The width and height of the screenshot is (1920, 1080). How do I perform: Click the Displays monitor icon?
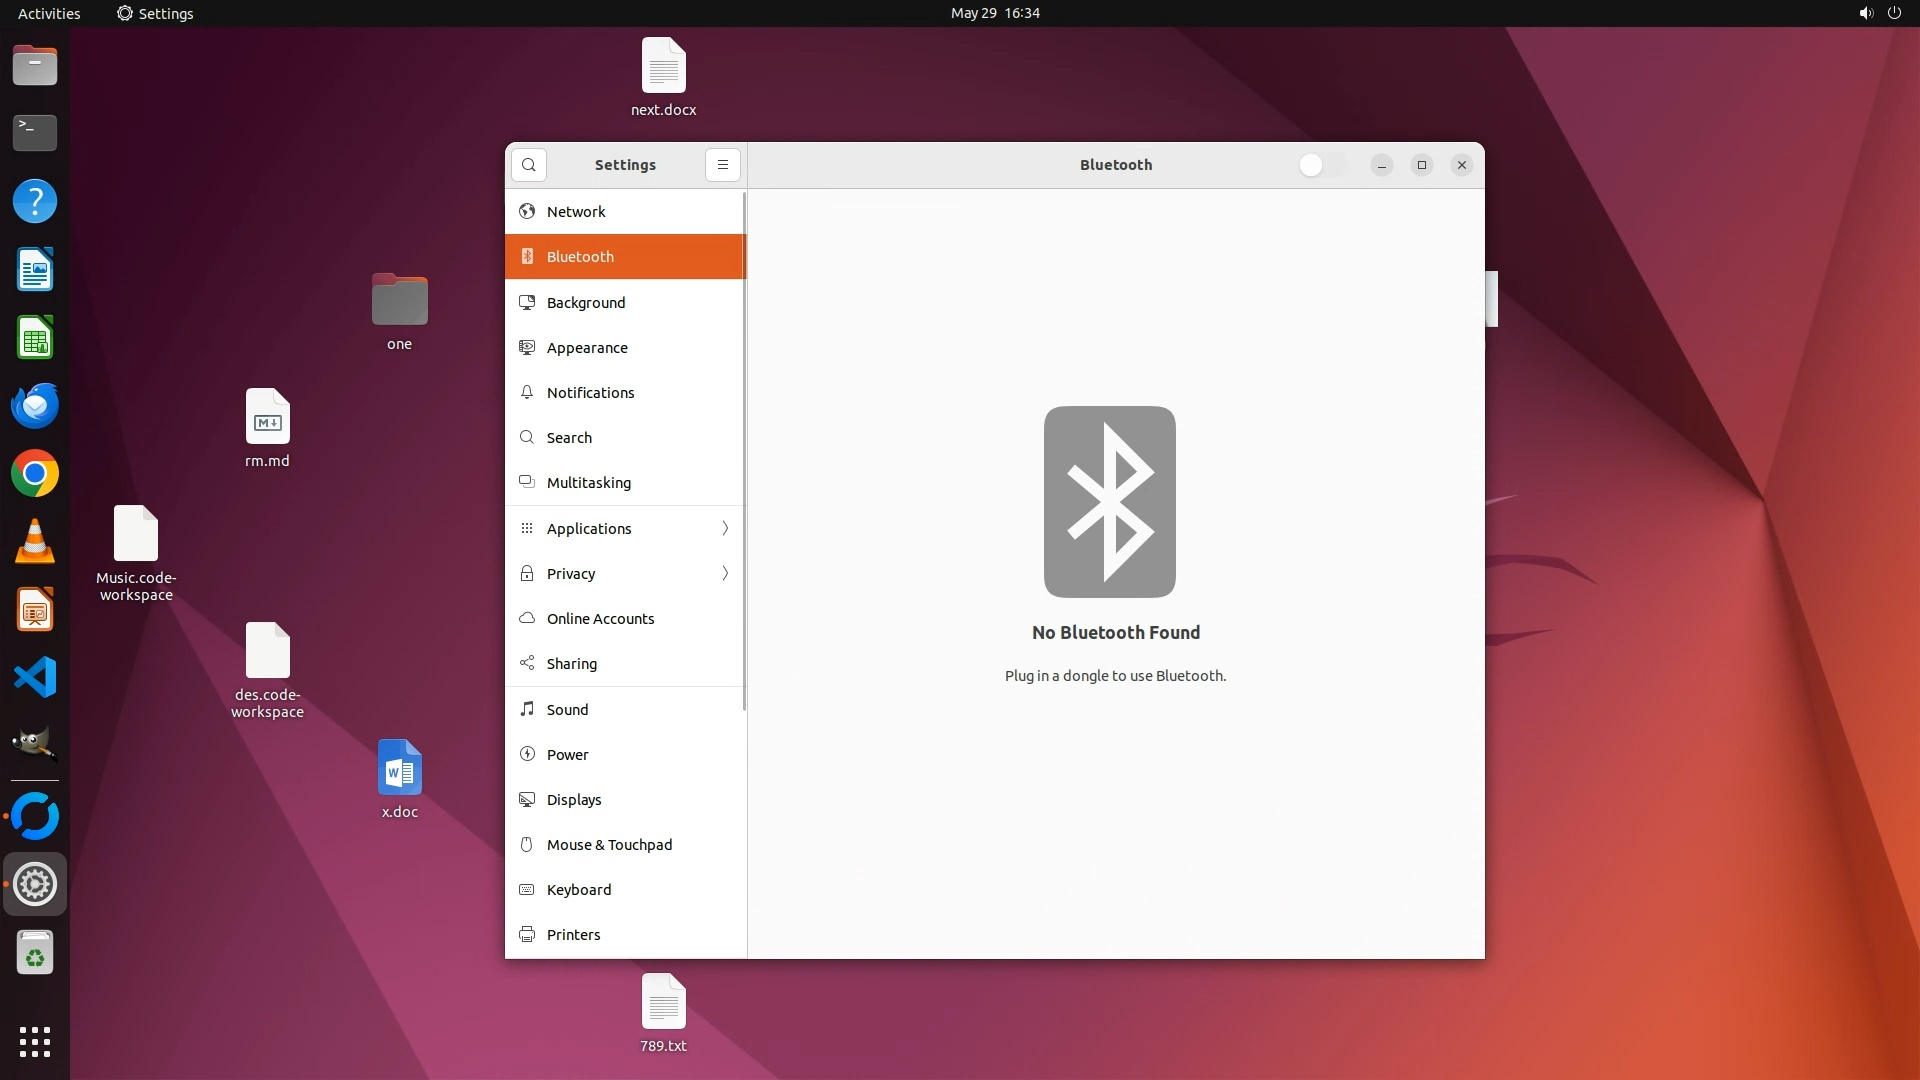(x=527, y=799)
